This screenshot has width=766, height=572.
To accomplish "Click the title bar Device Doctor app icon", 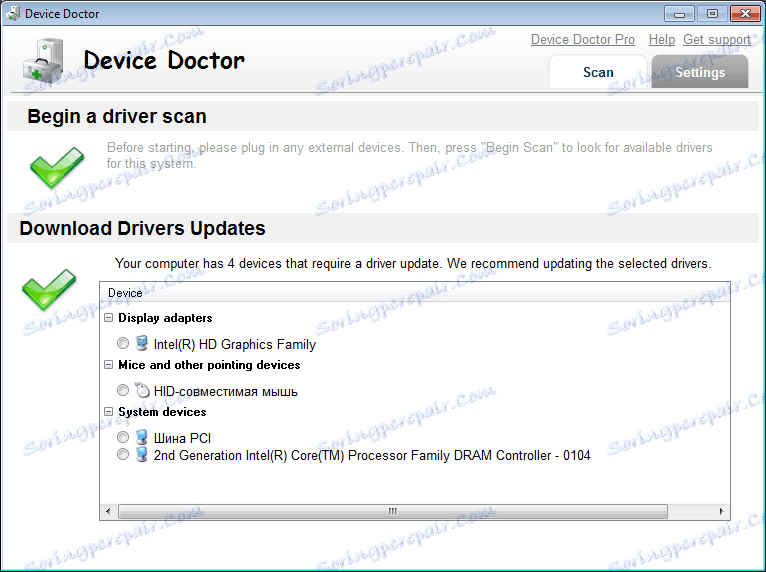I will pyautogui.click(x=13, y=13).
